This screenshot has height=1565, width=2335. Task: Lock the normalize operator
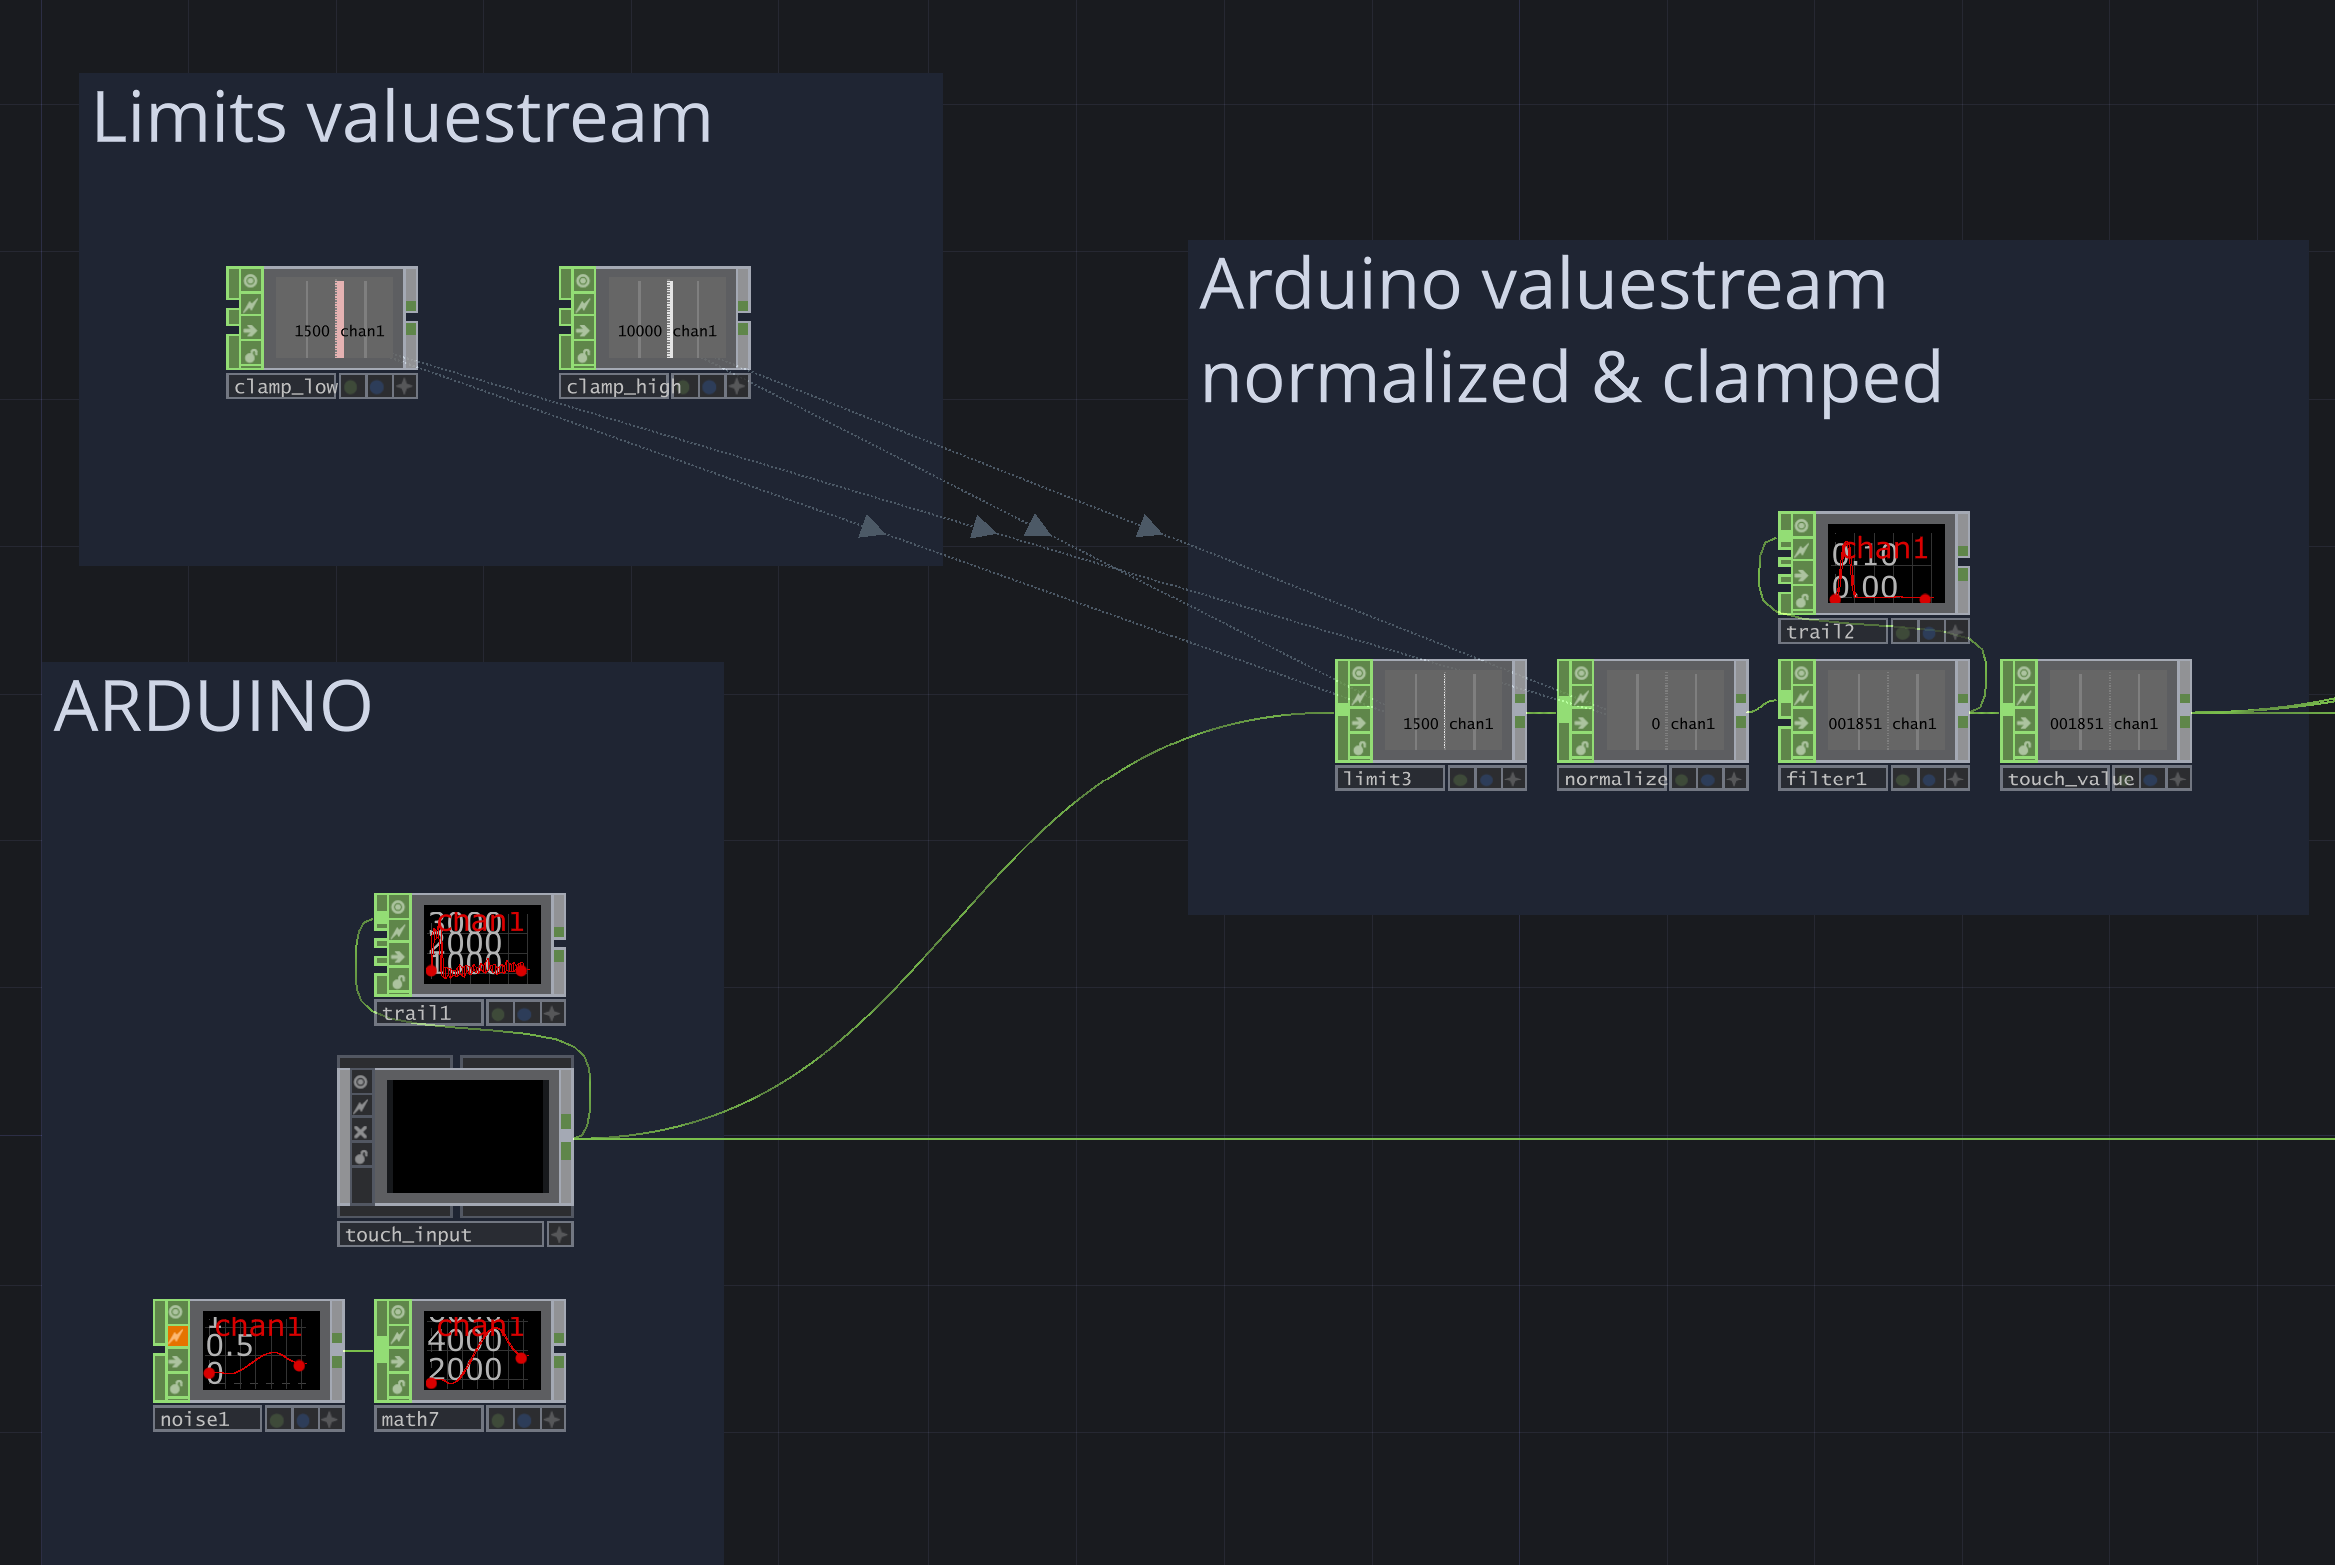click(x=1581, y=747)
